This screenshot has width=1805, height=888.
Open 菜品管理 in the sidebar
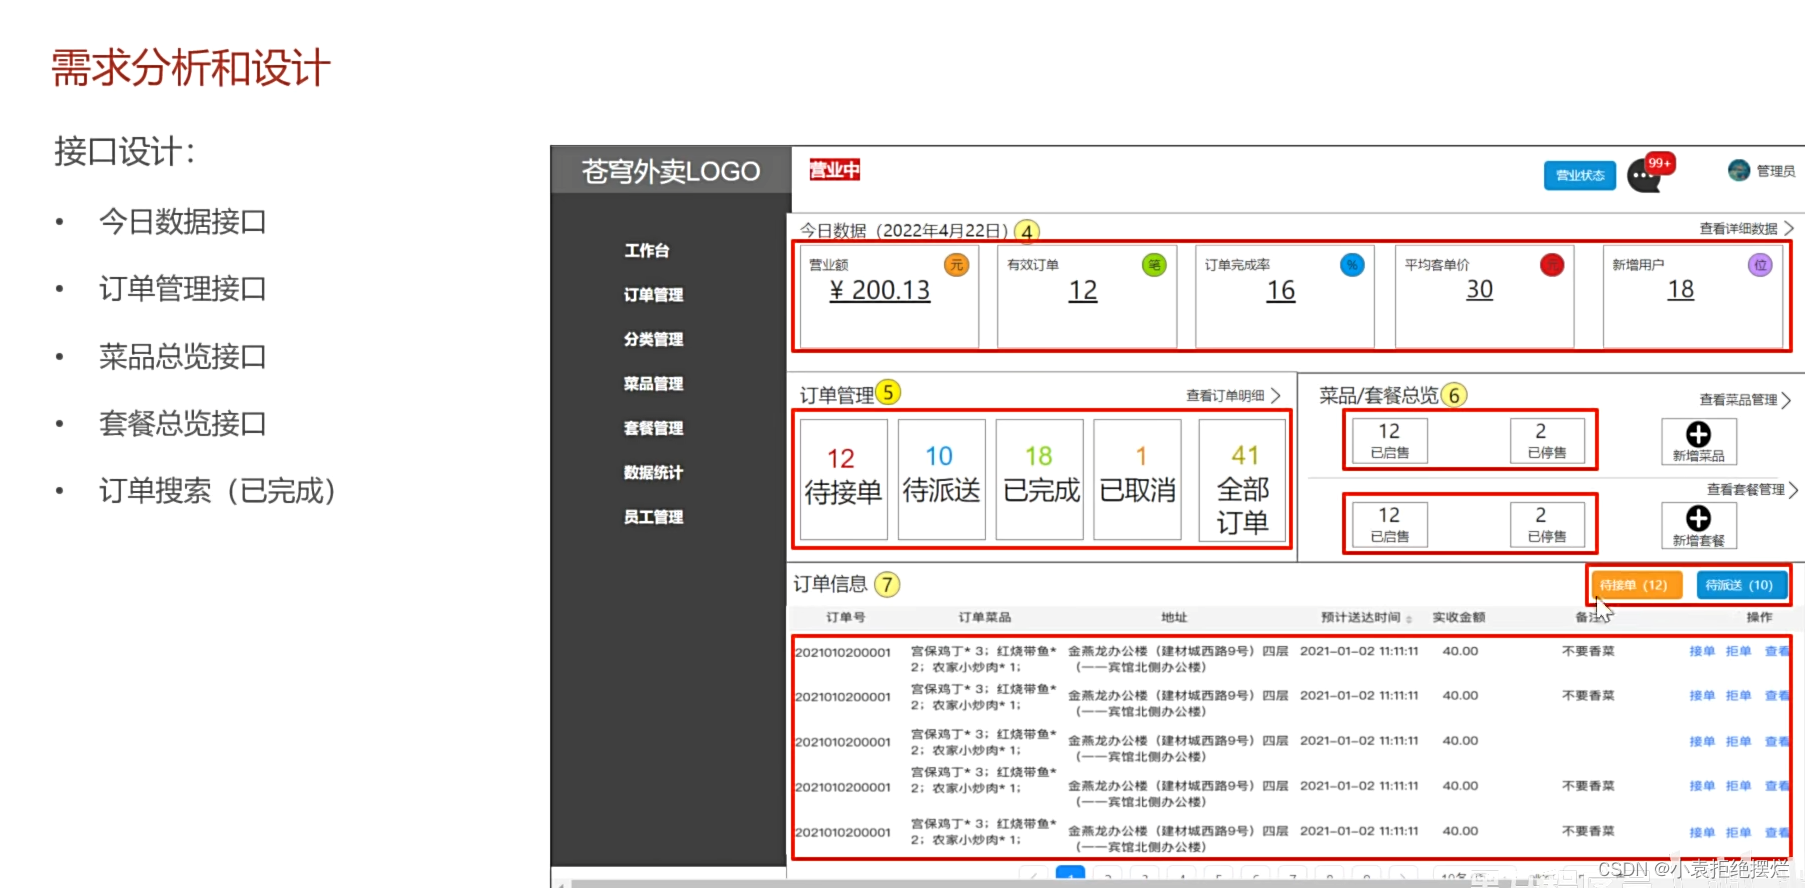(653, 384)
